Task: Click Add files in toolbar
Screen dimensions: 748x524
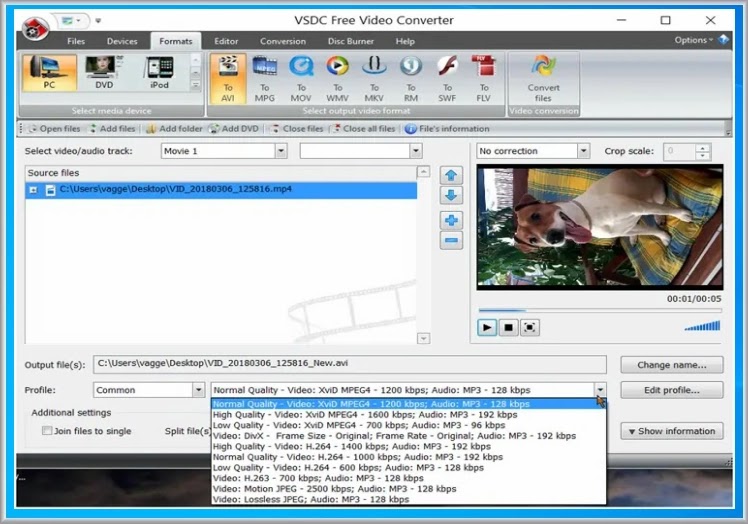Action: [113, 128]
